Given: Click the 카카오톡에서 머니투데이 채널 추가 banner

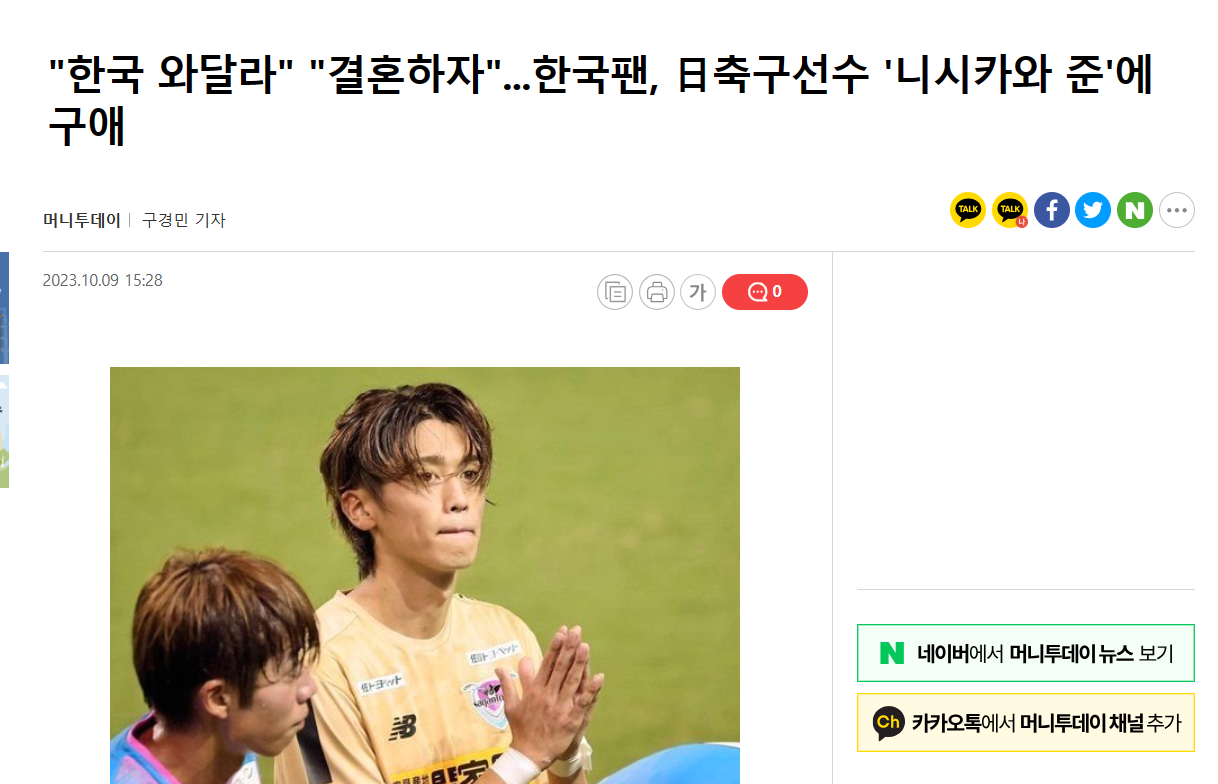Looking at the screenshot, I should (1026, 722).
